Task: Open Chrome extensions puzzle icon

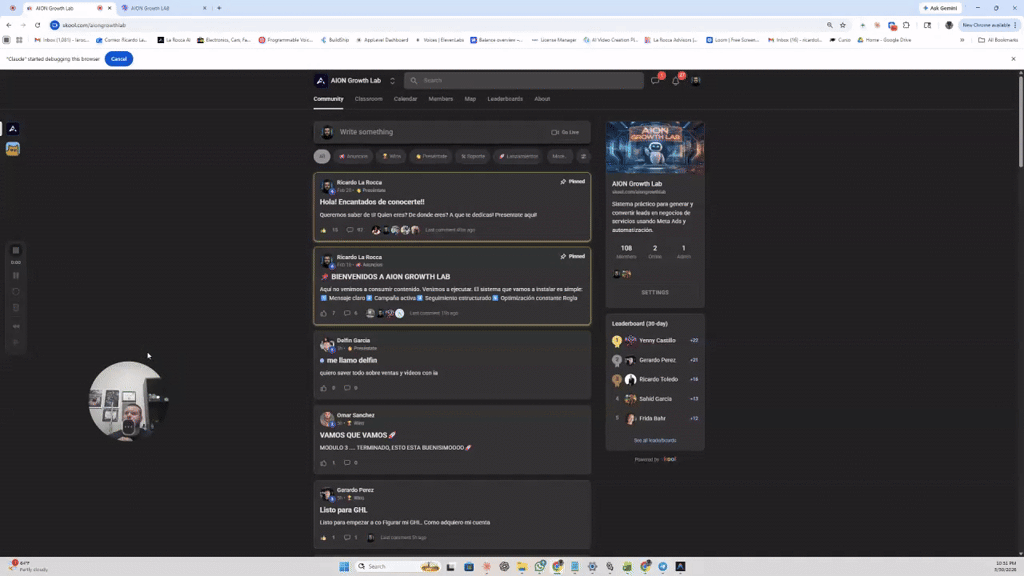Action: point(906,25)
